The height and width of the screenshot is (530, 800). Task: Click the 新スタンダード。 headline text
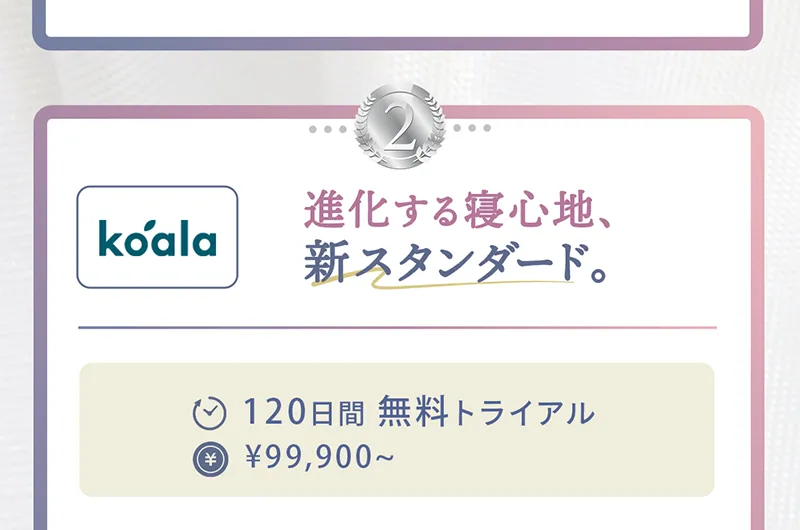[457, 261]
